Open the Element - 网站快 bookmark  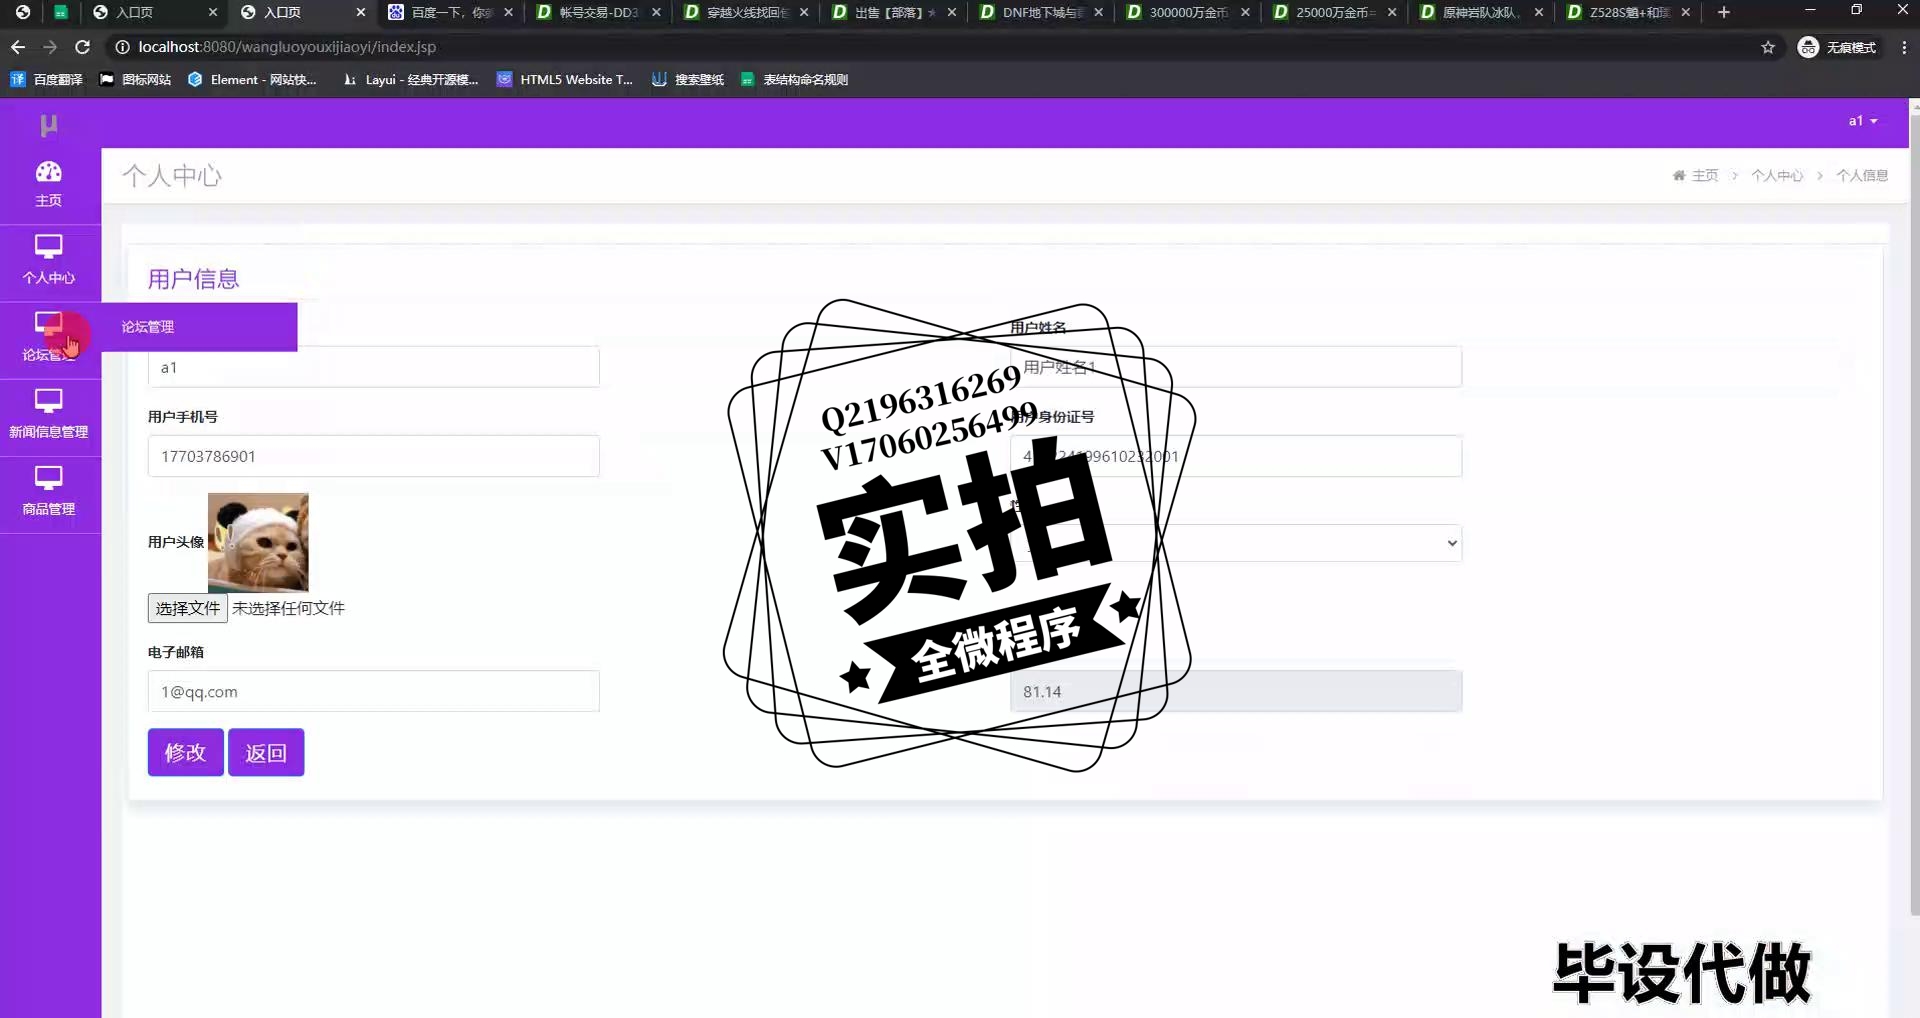pyautogui.click(x=252, y=80)
